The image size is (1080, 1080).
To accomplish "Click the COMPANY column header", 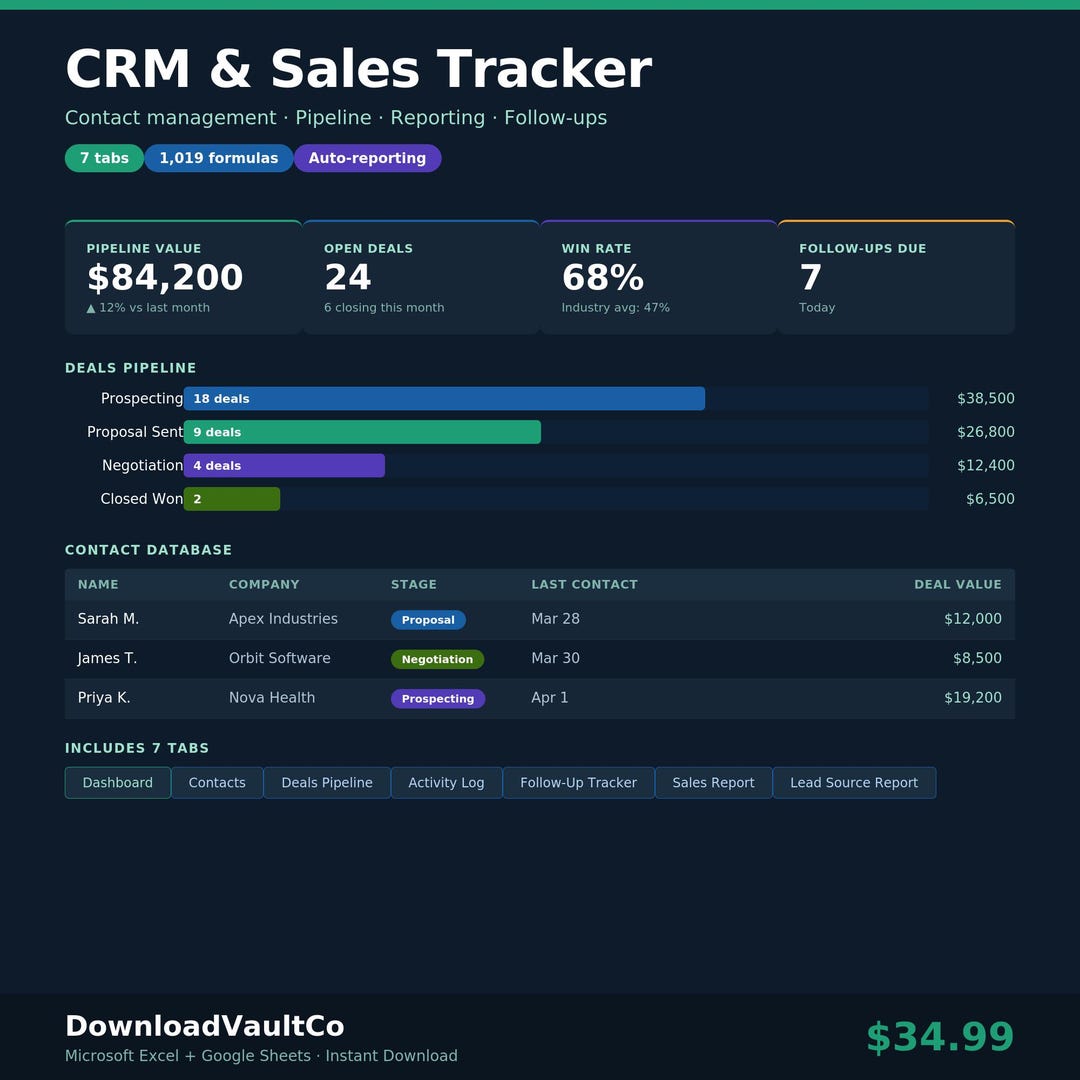I will (x=264, y=584).
